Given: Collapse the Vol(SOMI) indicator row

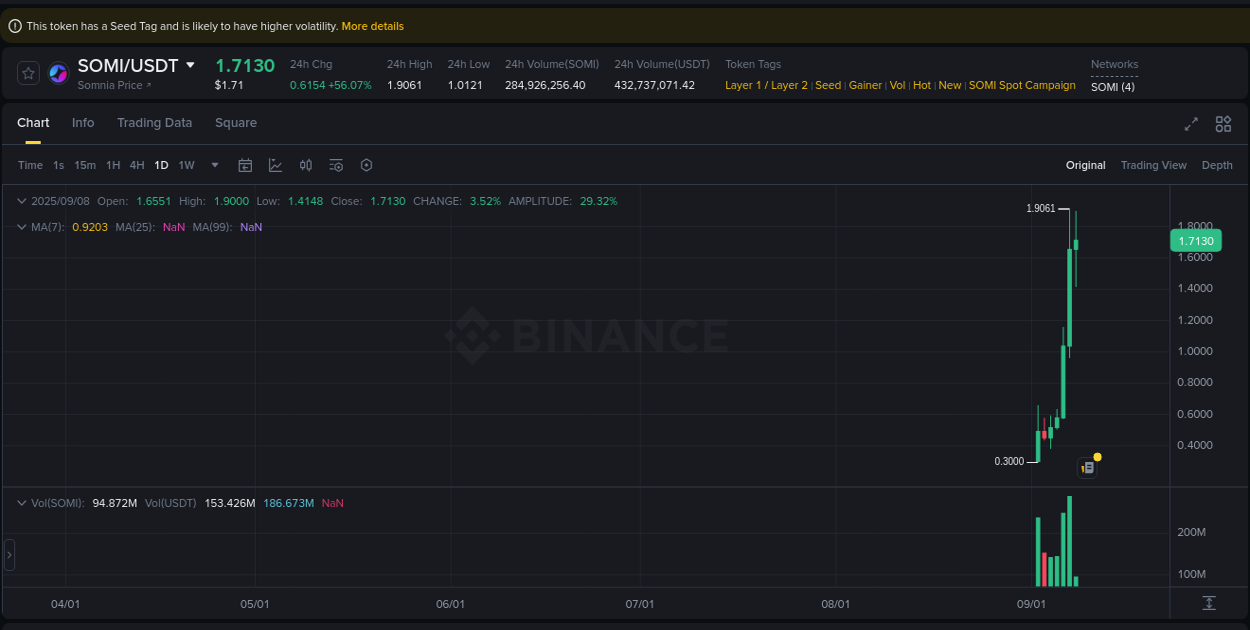Looking at the screenshot, I should pyautogui.click(x=21, y=503).
